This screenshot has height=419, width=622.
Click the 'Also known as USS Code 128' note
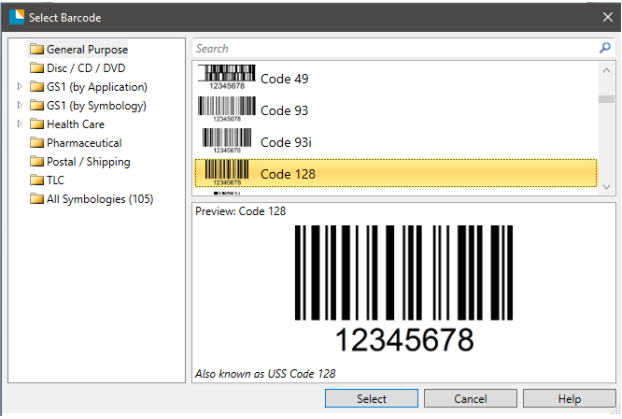(265, 374)
